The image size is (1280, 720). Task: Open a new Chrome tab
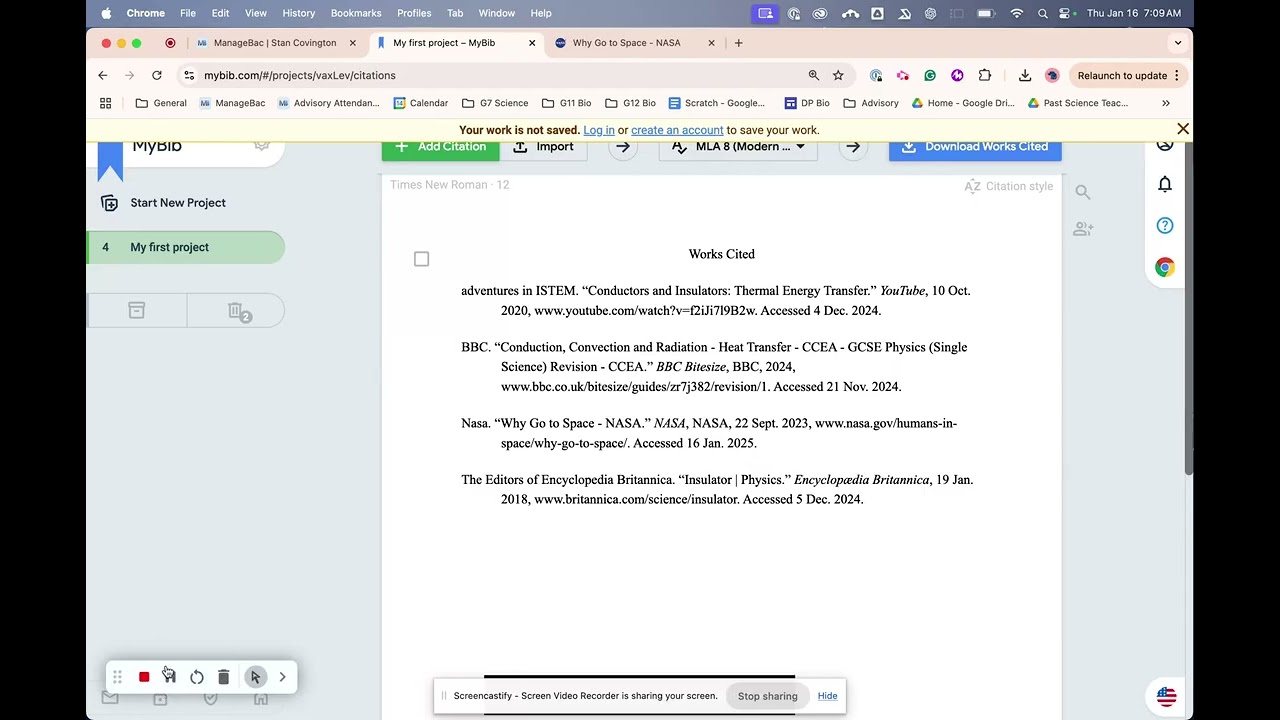[x=739, y=43]
